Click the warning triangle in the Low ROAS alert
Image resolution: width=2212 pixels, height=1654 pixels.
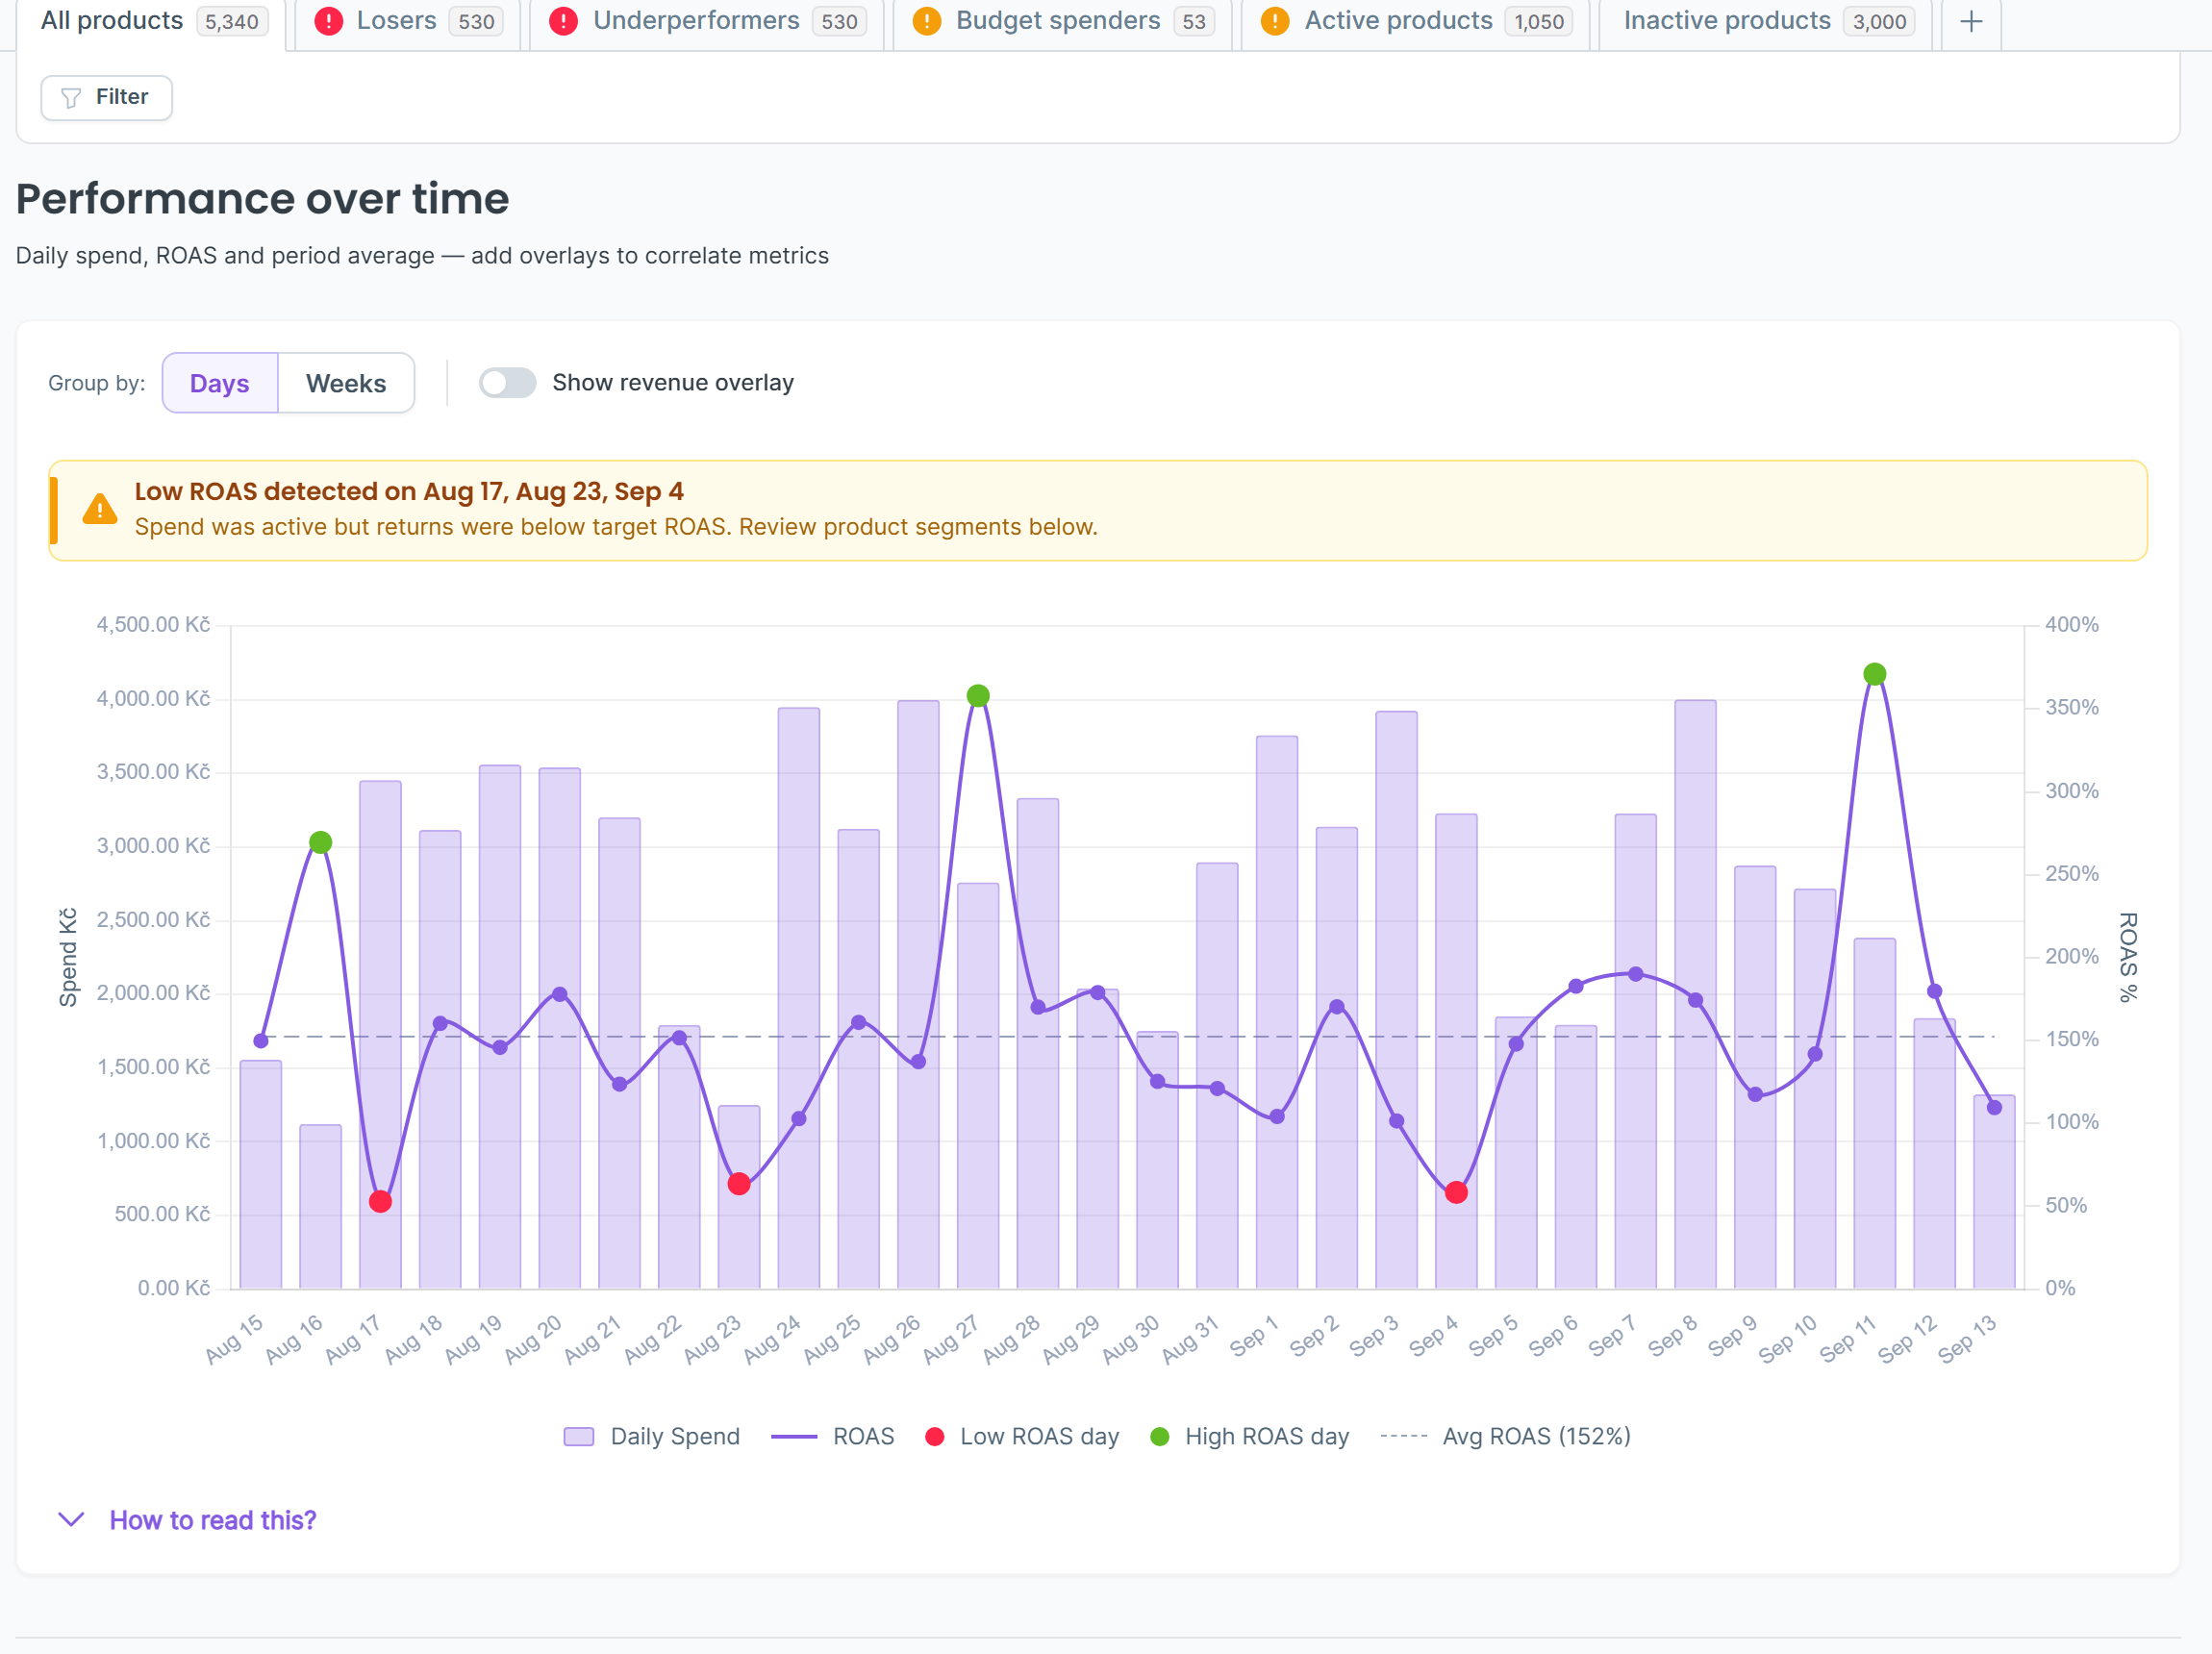(x=100, y=509)
